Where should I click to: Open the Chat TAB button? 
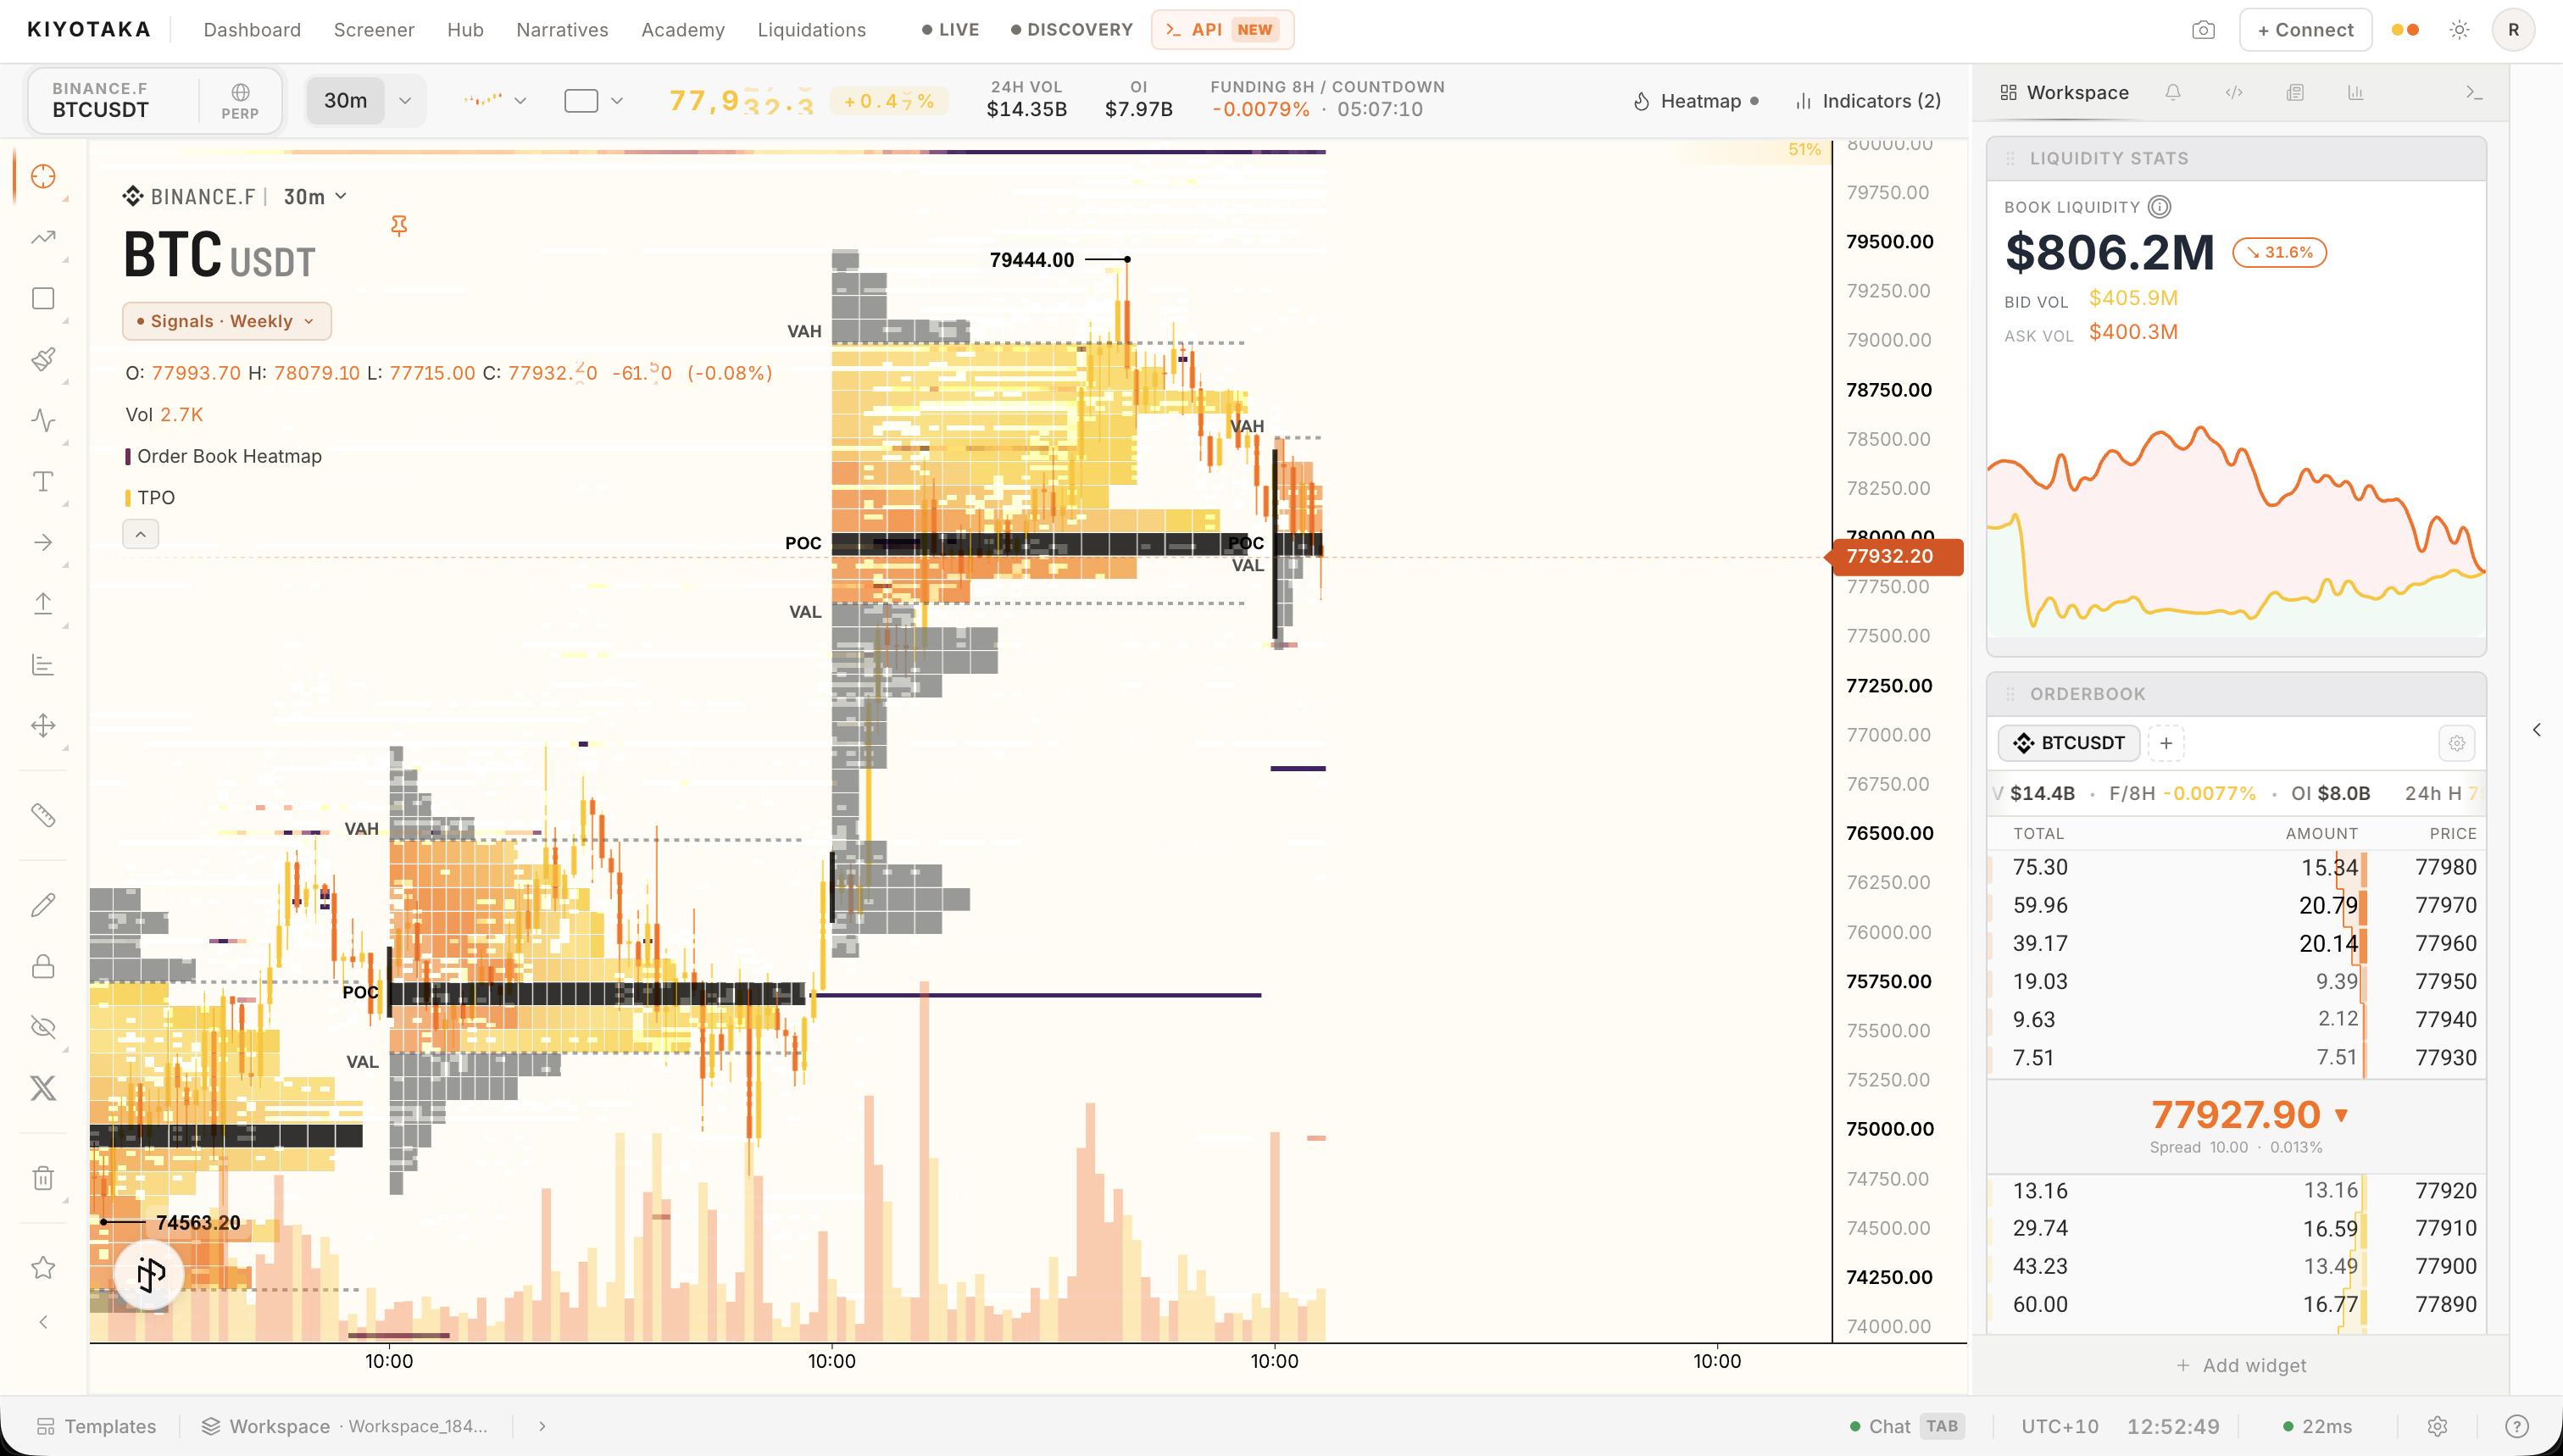pos(1906,1427)
